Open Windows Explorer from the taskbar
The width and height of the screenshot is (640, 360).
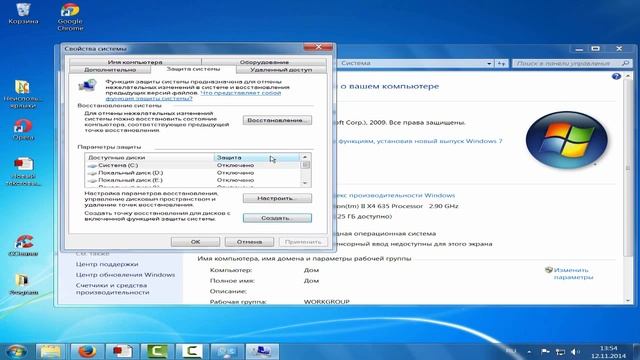[51, 351]
